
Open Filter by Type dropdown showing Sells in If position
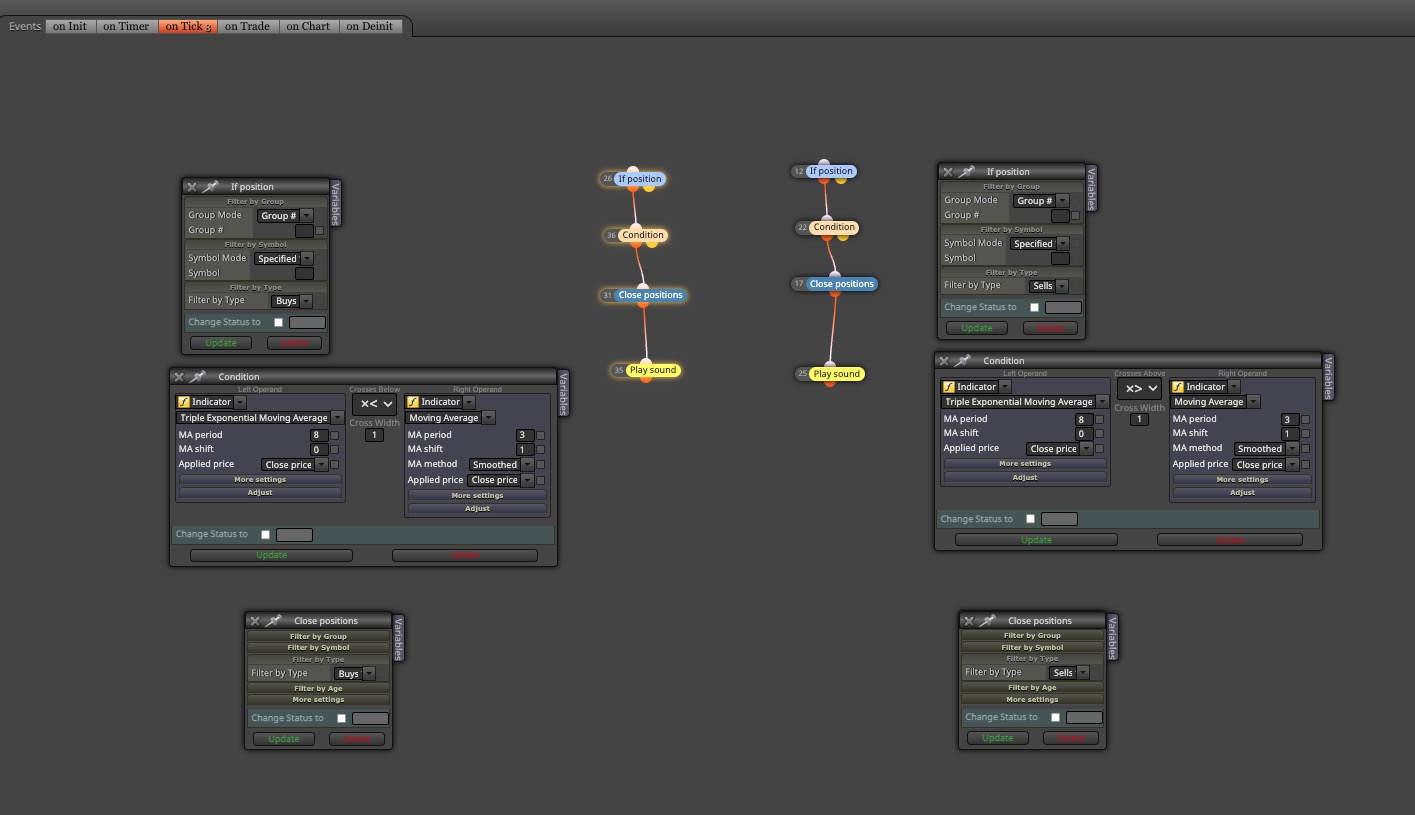1048,286
